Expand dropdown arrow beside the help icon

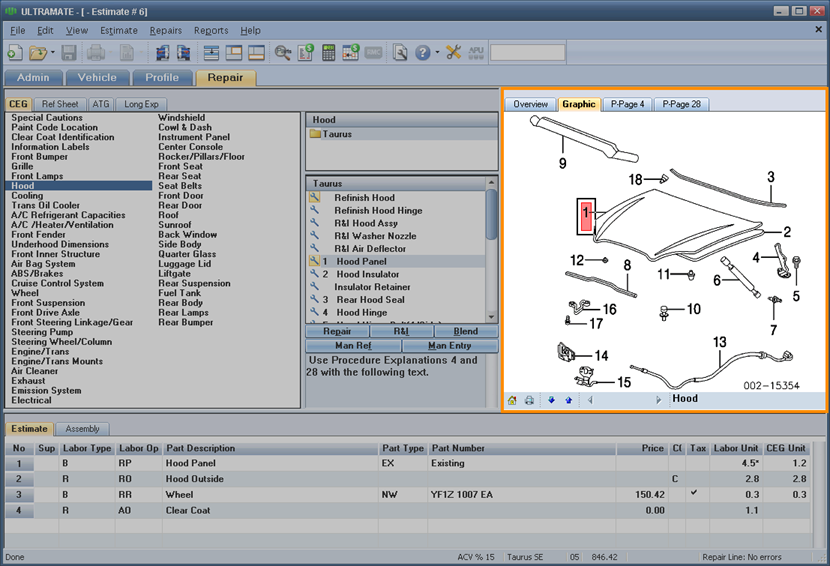[x=436, y=53]
